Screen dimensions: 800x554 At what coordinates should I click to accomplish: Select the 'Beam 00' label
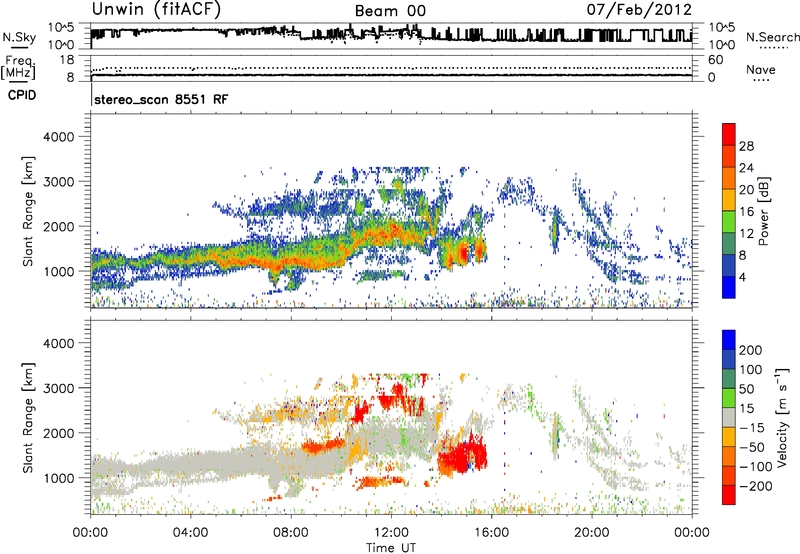[x=390, y=11]
